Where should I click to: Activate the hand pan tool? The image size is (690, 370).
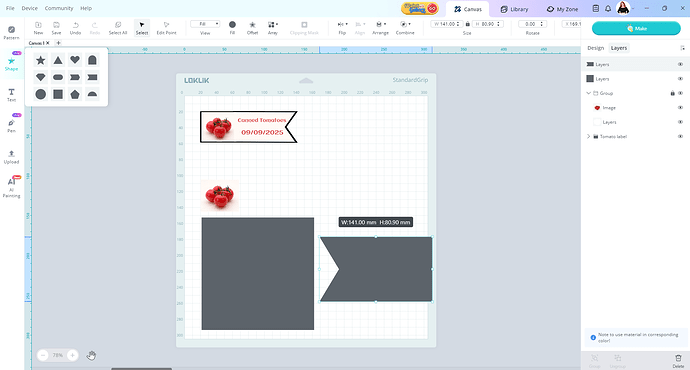click(91, 355)
